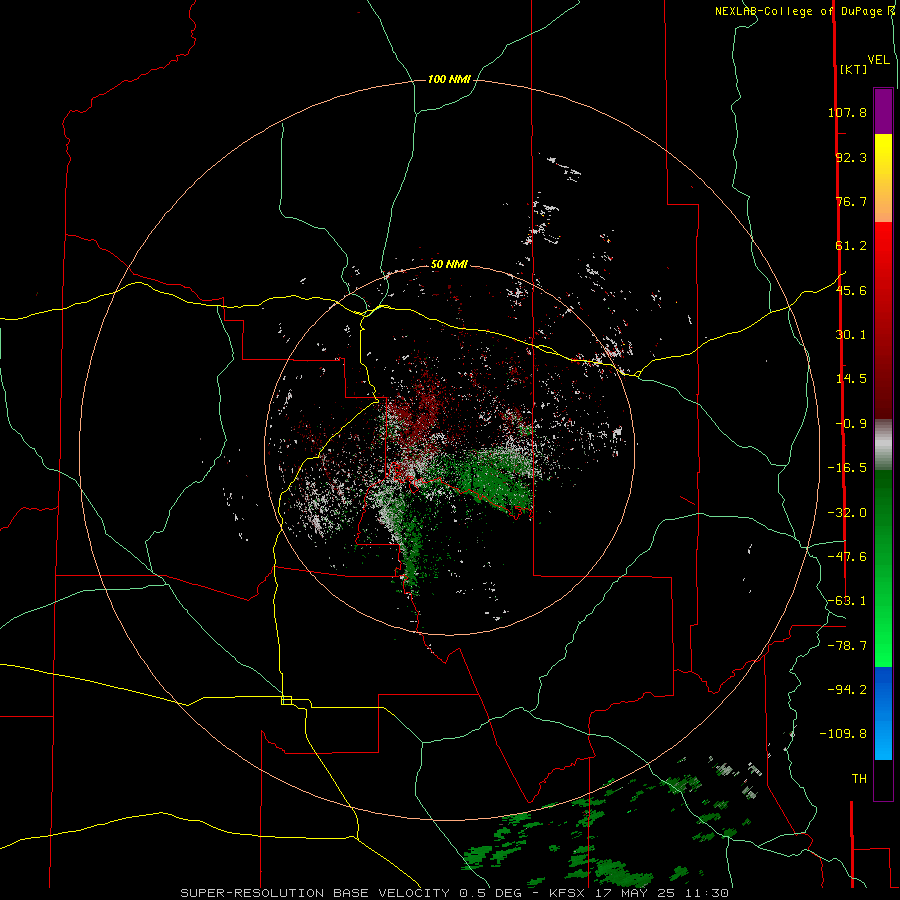This screenshot has height=900, width=900.
Task: Click the TH range-folded legend label
Action: [859, 778]
